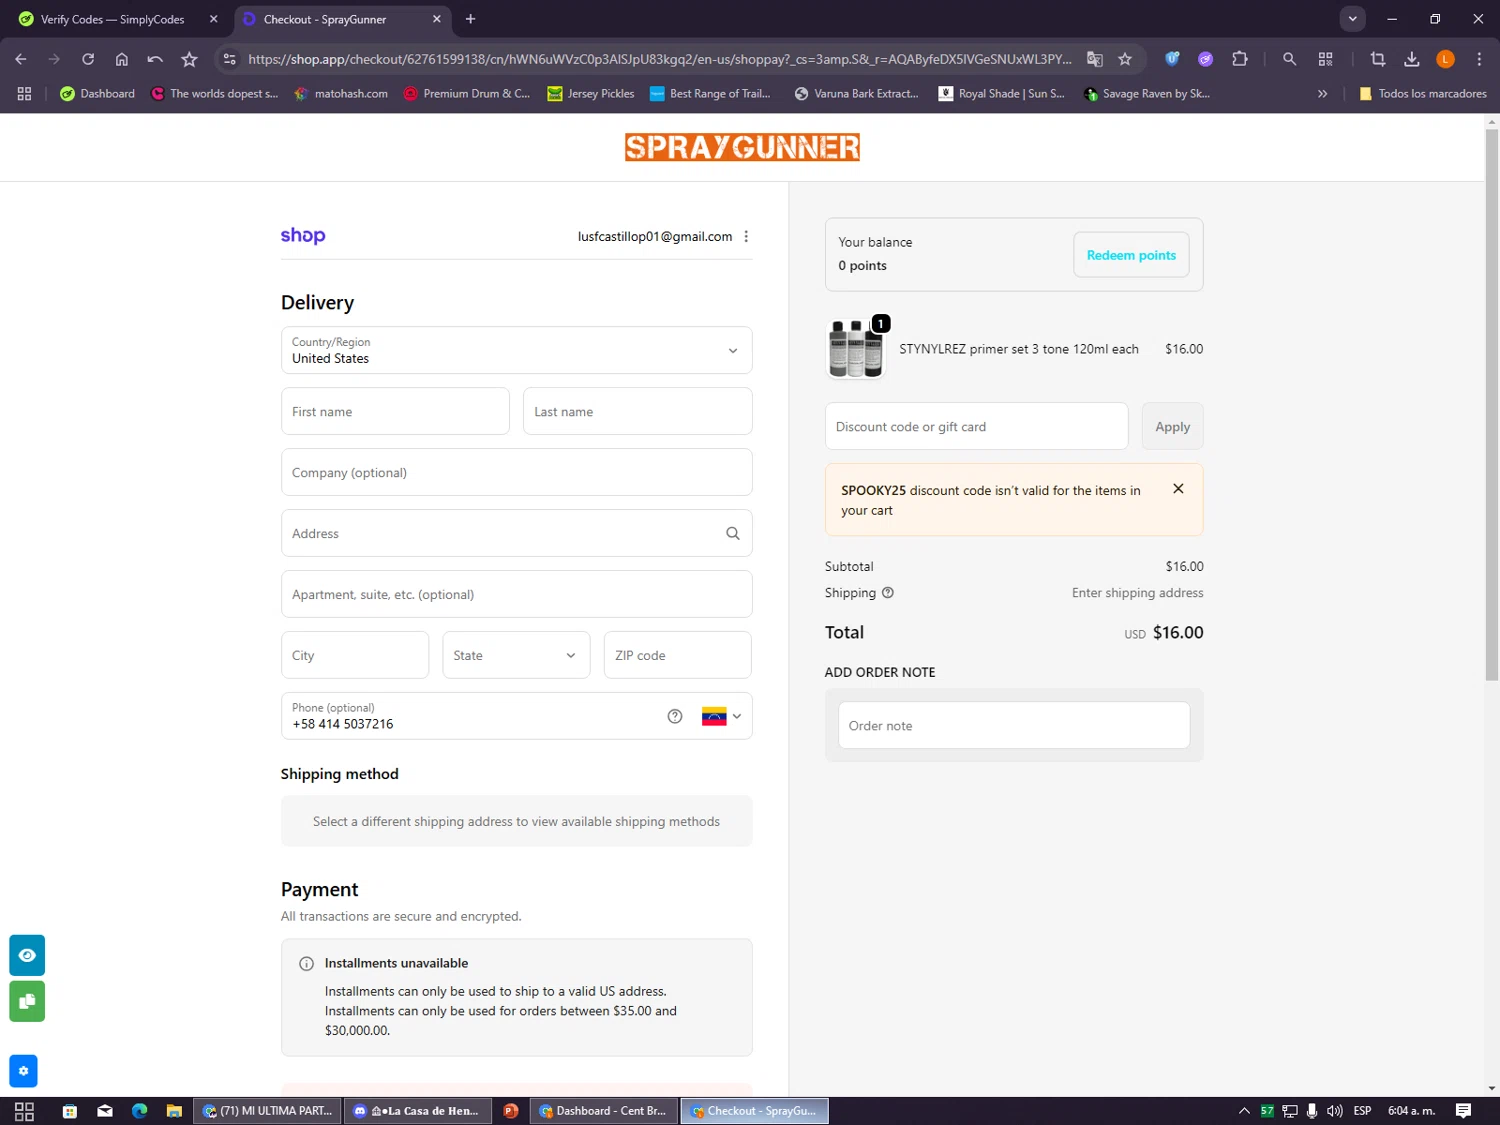
Task: Open the account options three-dot menu beside email
Action: [746, 236]
